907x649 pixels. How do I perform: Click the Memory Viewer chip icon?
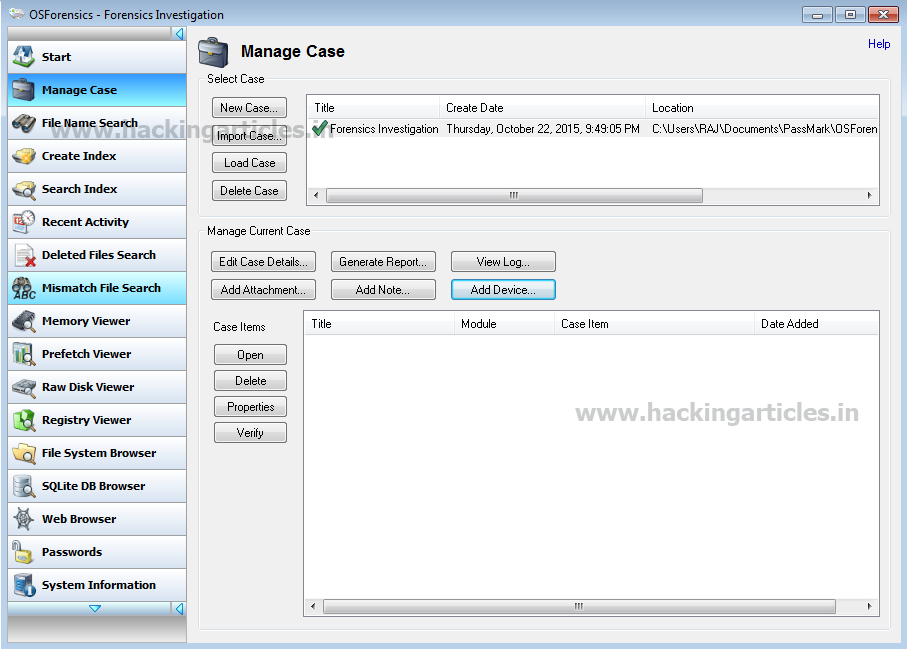(24, 321)
